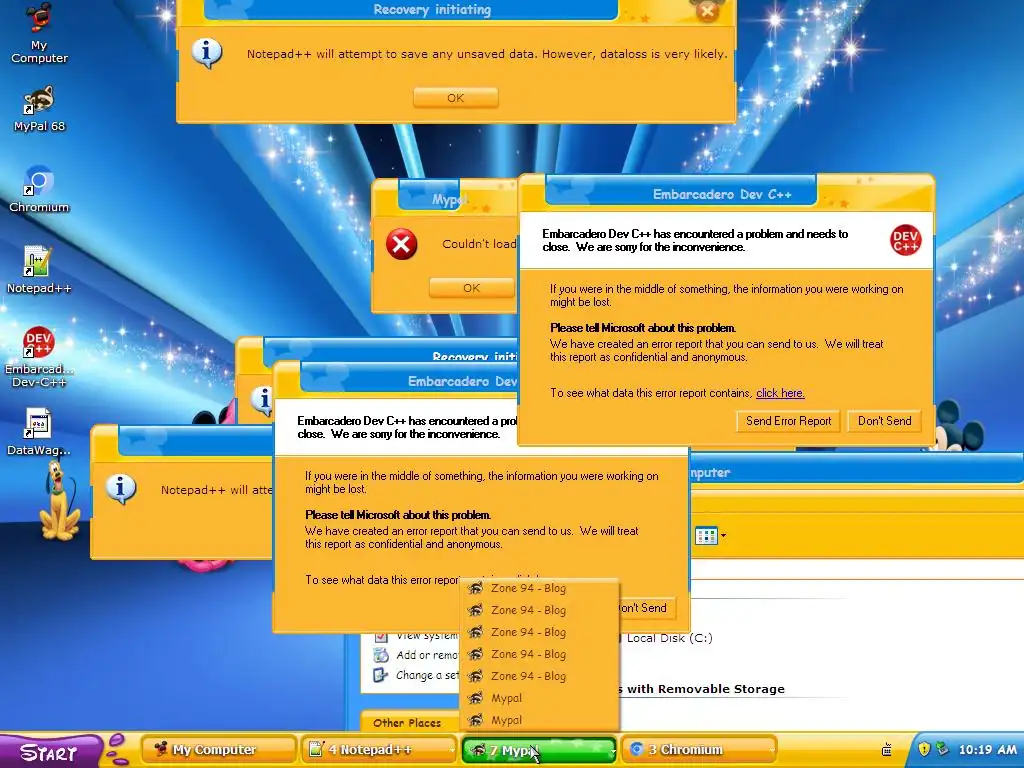Click the info icon in left Notepad++ dialog

click(x=120, y=488)
